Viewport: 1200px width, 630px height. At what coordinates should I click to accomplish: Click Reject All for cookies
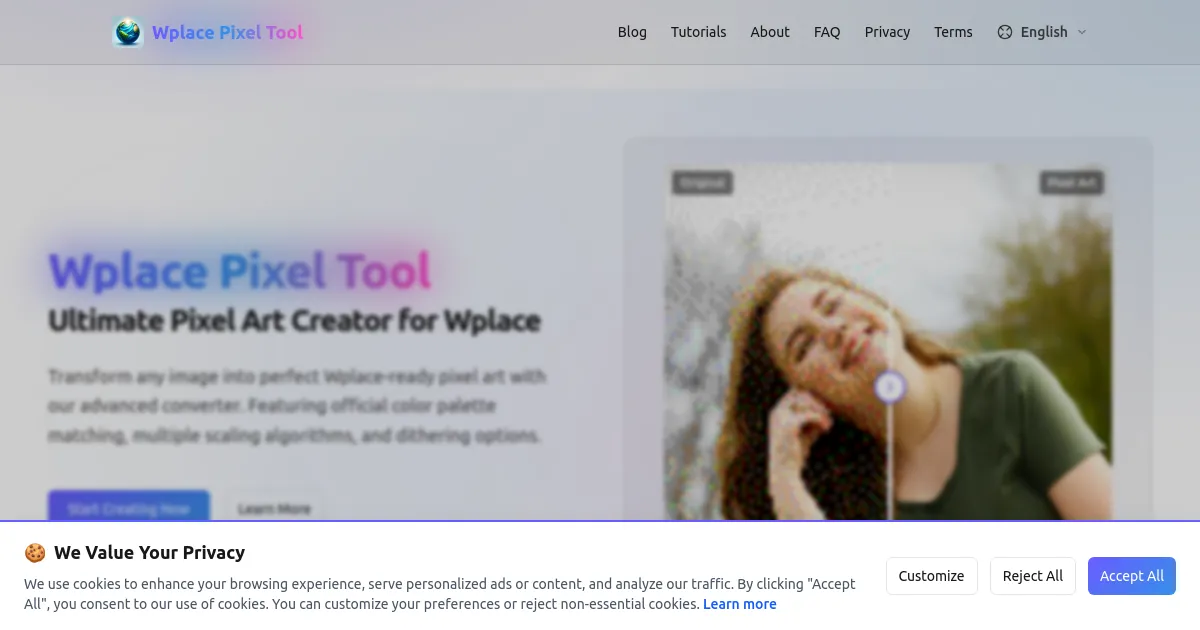(x=1032, y=576)
